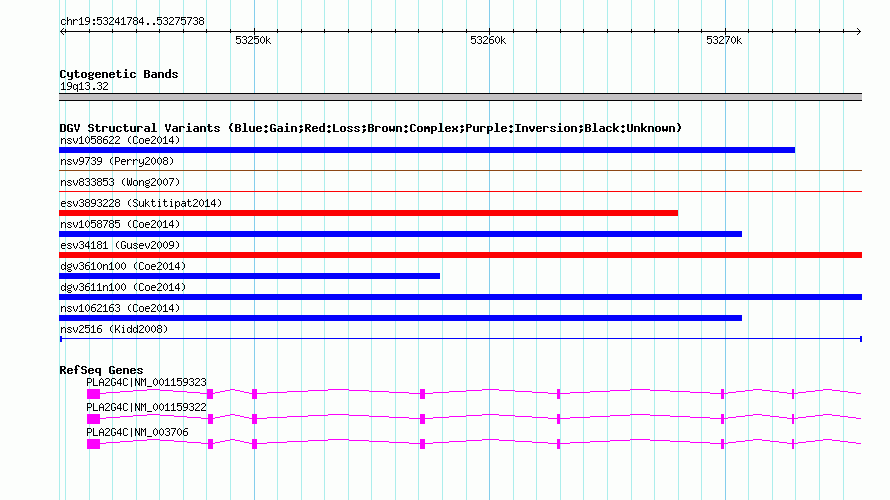Click the dgv3610n100 (Coe2014) label
The height and width of the screenshot is (500, 890).
point(123,266)
